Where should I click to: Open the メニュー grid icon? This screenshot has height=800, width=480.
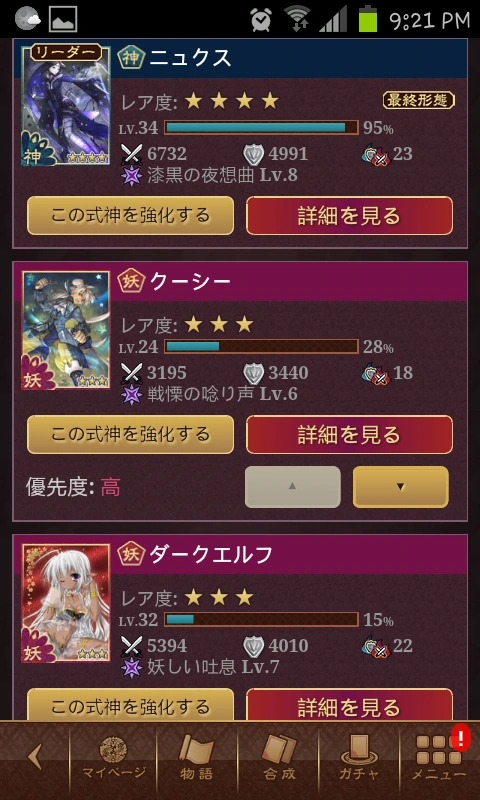coord(439,758)
